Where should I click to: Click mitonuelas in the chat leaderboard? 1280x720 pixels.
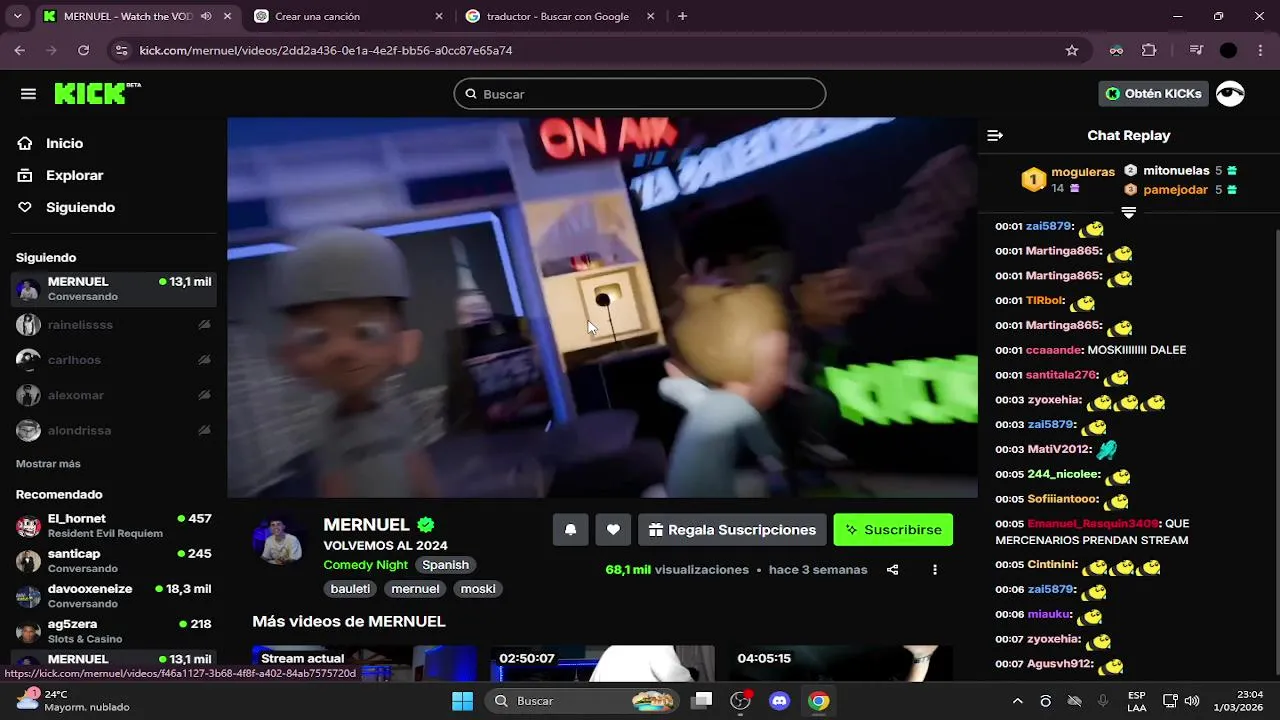(1176, 171)
